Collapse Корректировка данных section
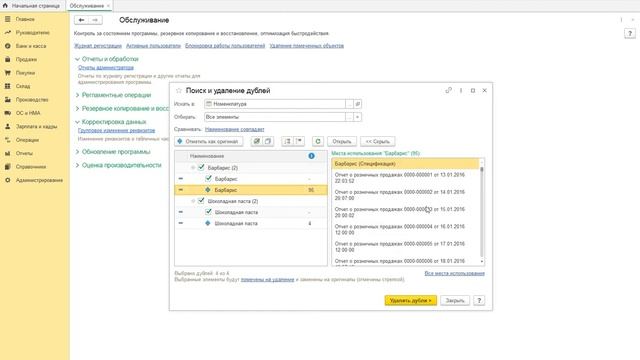Viewport: 640px width, 360px height. click(x=77, y=122)
